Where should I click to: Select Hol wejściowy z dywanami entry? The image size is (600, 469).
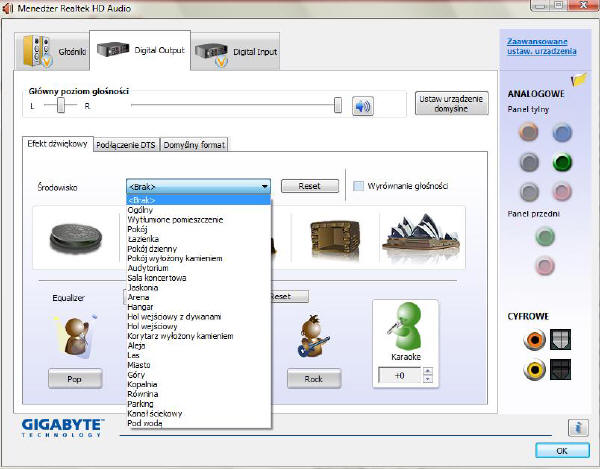click(198, 316)
